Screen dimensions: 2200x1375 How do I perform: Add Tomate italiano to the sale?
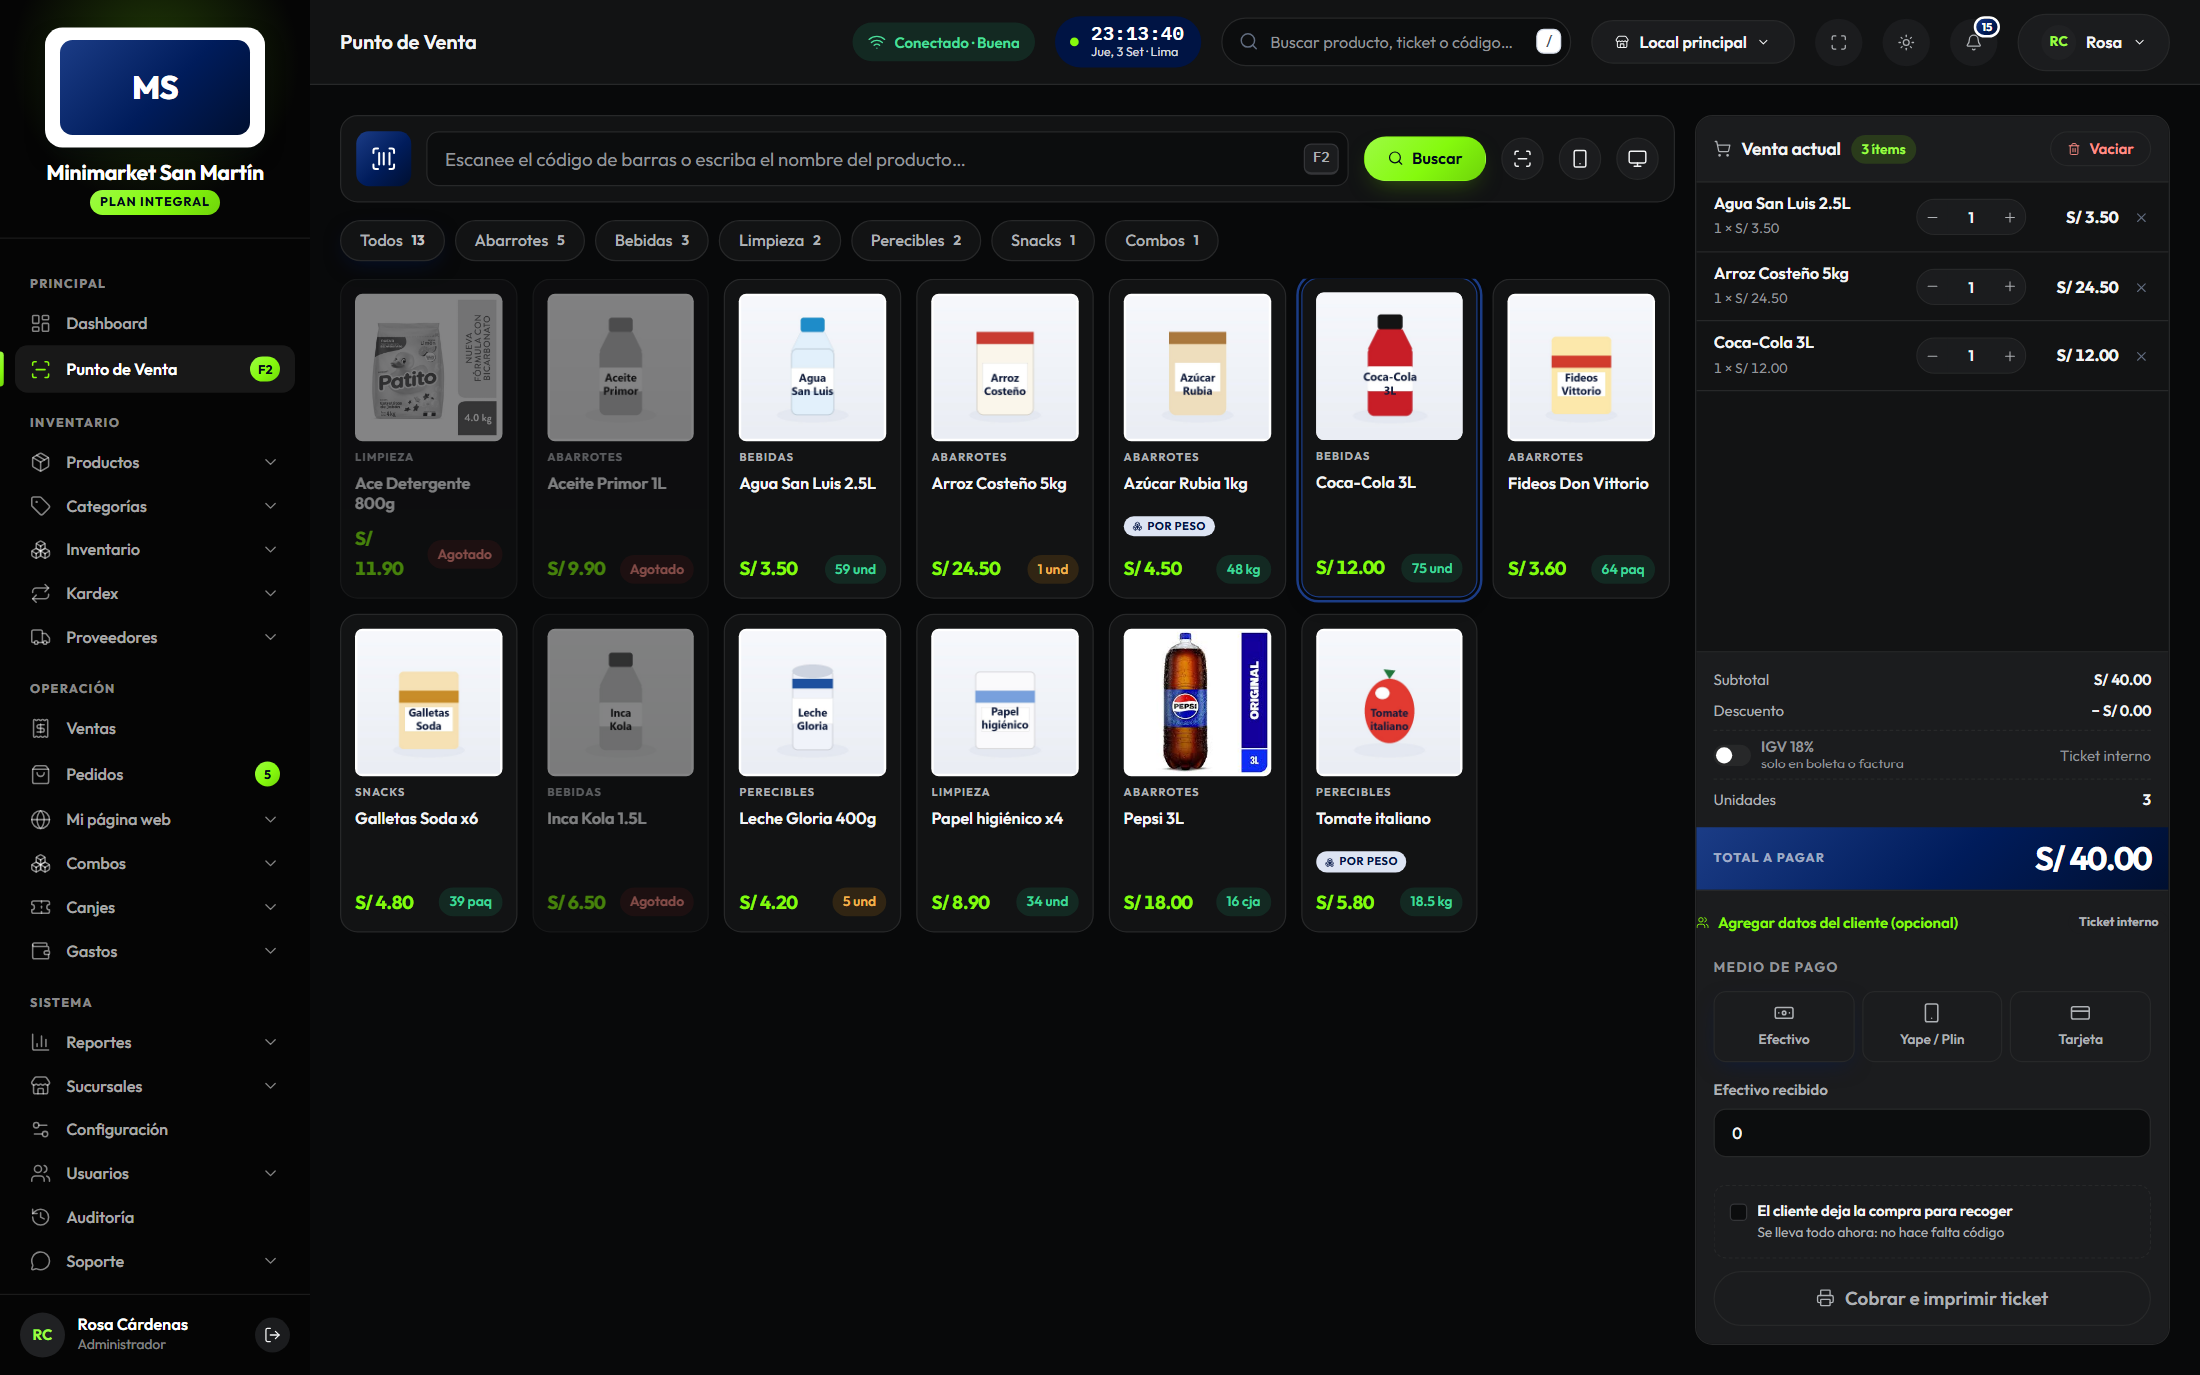coord(1389,773)
